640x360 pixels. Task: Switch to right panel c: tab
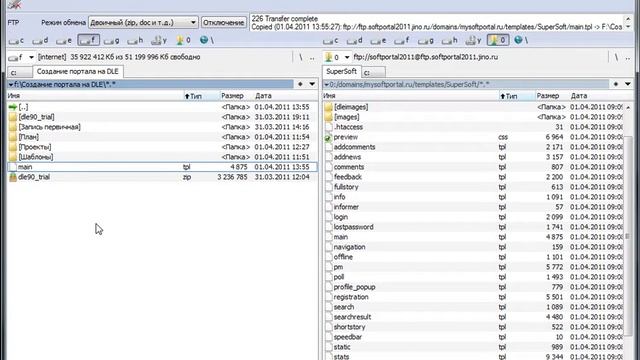pos(373,72)
